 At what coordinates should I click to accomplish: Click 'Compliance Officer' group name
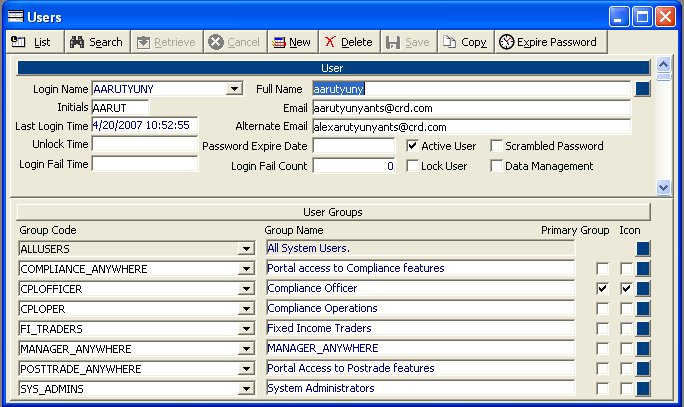pos(312,288)
